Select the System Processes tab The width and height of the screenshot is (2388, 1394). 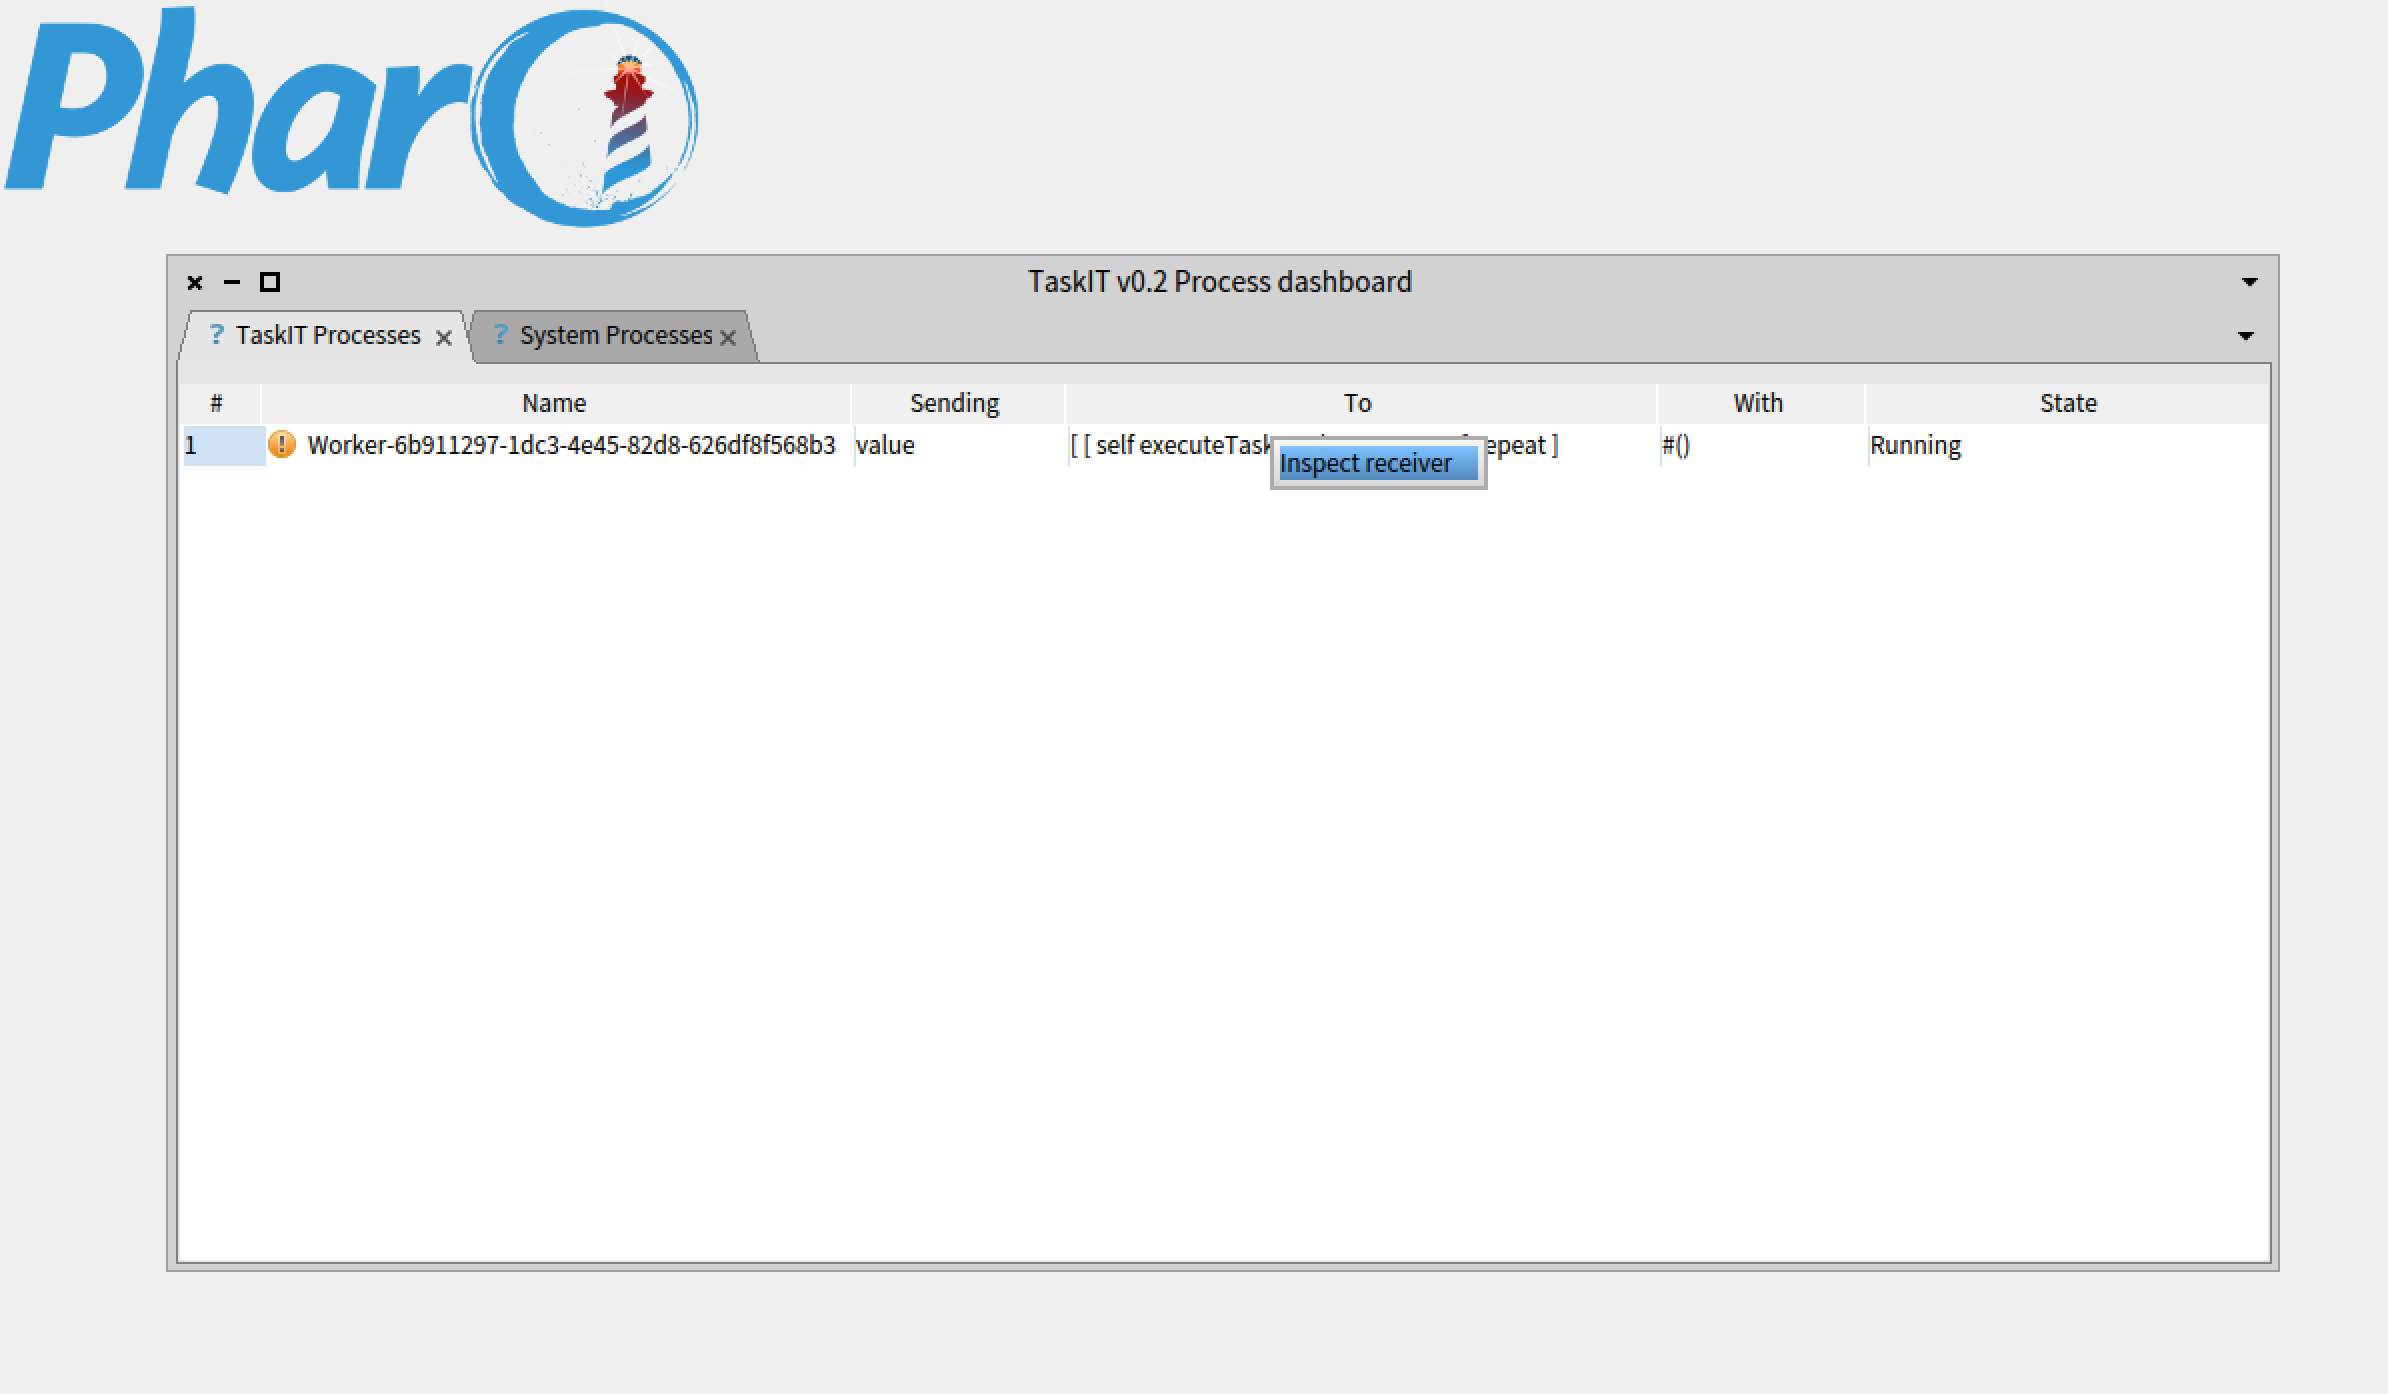click(614, 335)
